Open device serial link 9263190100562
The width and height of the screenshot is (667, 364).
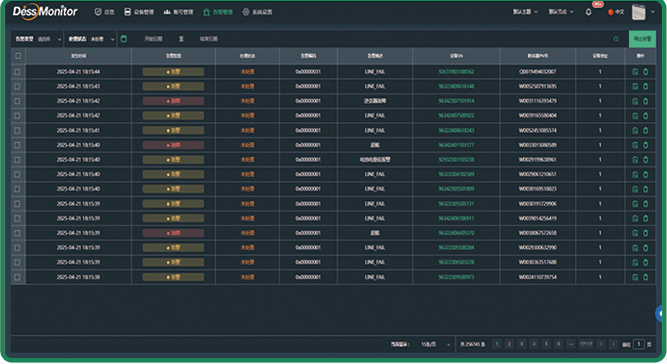[x=456, y=72]
